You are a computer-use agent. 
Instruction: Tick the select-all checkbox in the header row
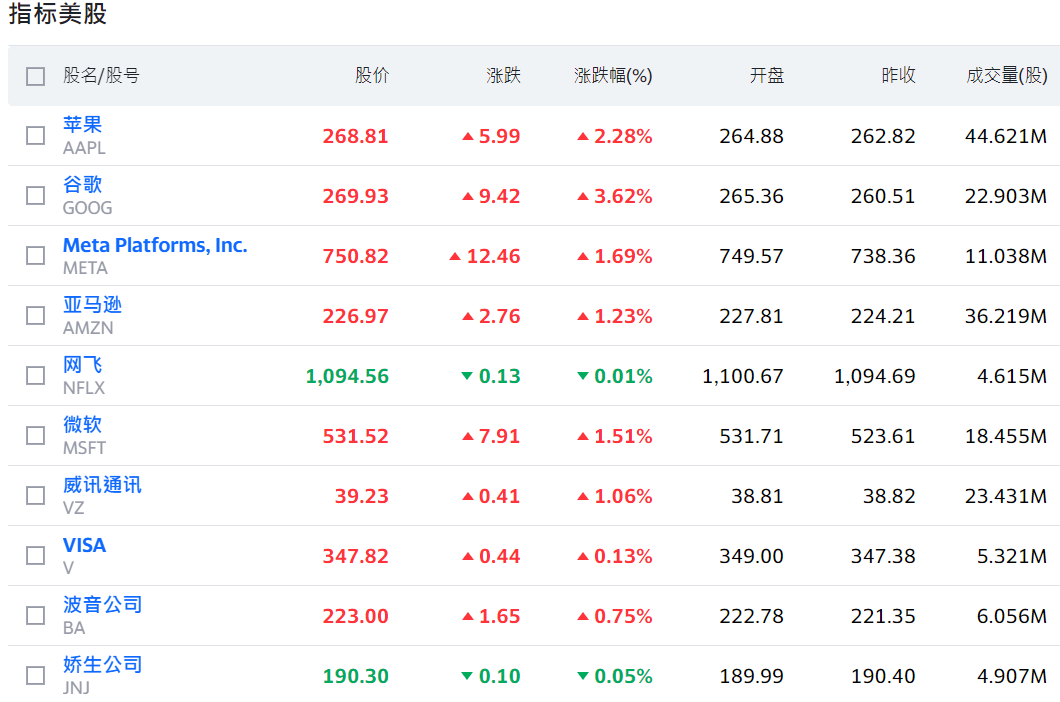(36, 76)
